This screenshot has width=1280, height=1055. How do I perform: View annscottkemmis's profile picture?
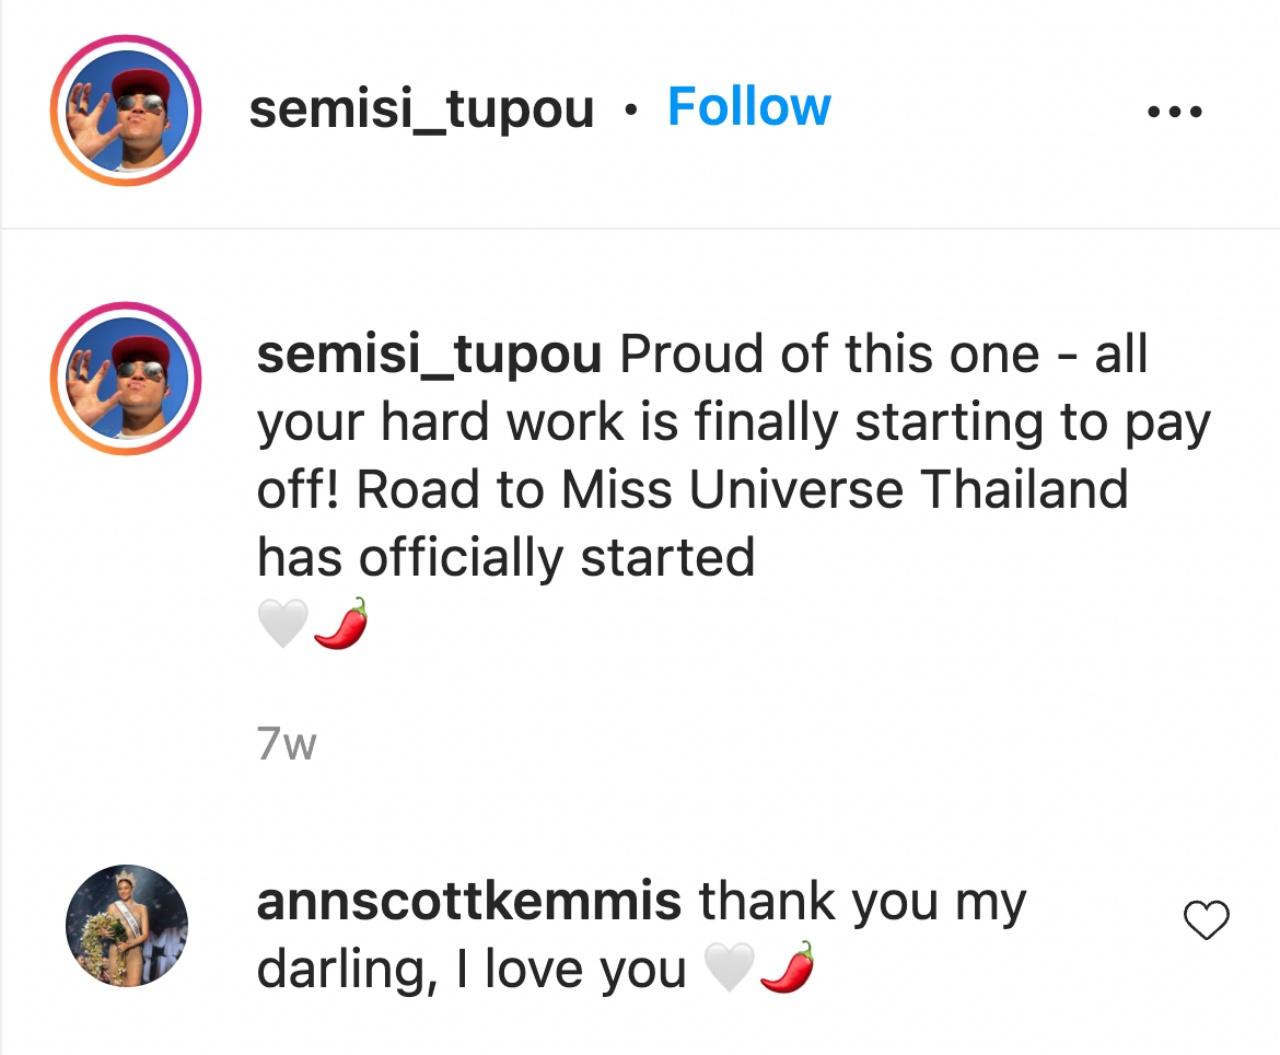[127, 926]
